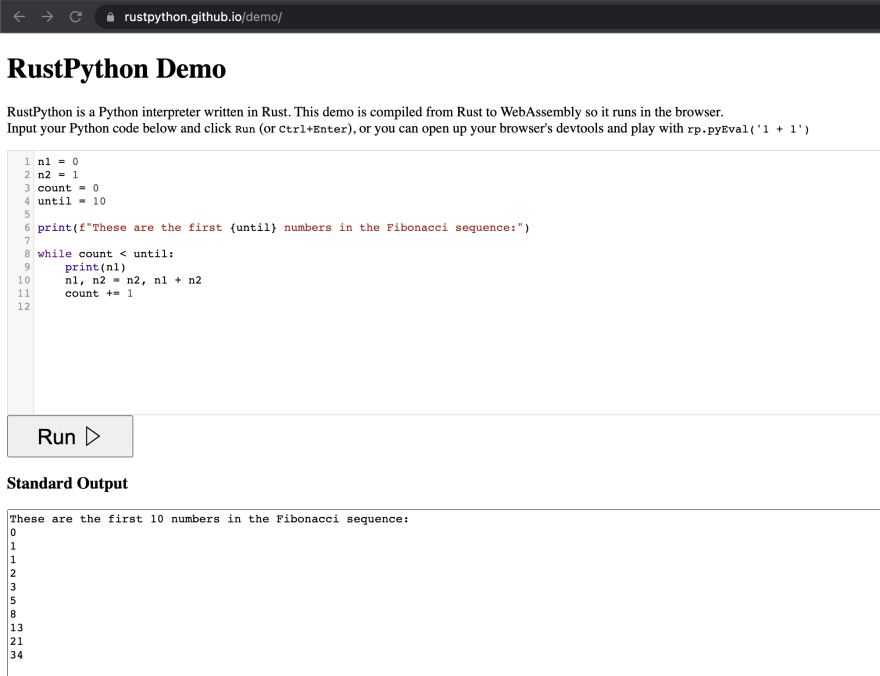Screen dimensions: 880x676
Task: Click the 'count = 0' code line
Action: tap(68, 188)
